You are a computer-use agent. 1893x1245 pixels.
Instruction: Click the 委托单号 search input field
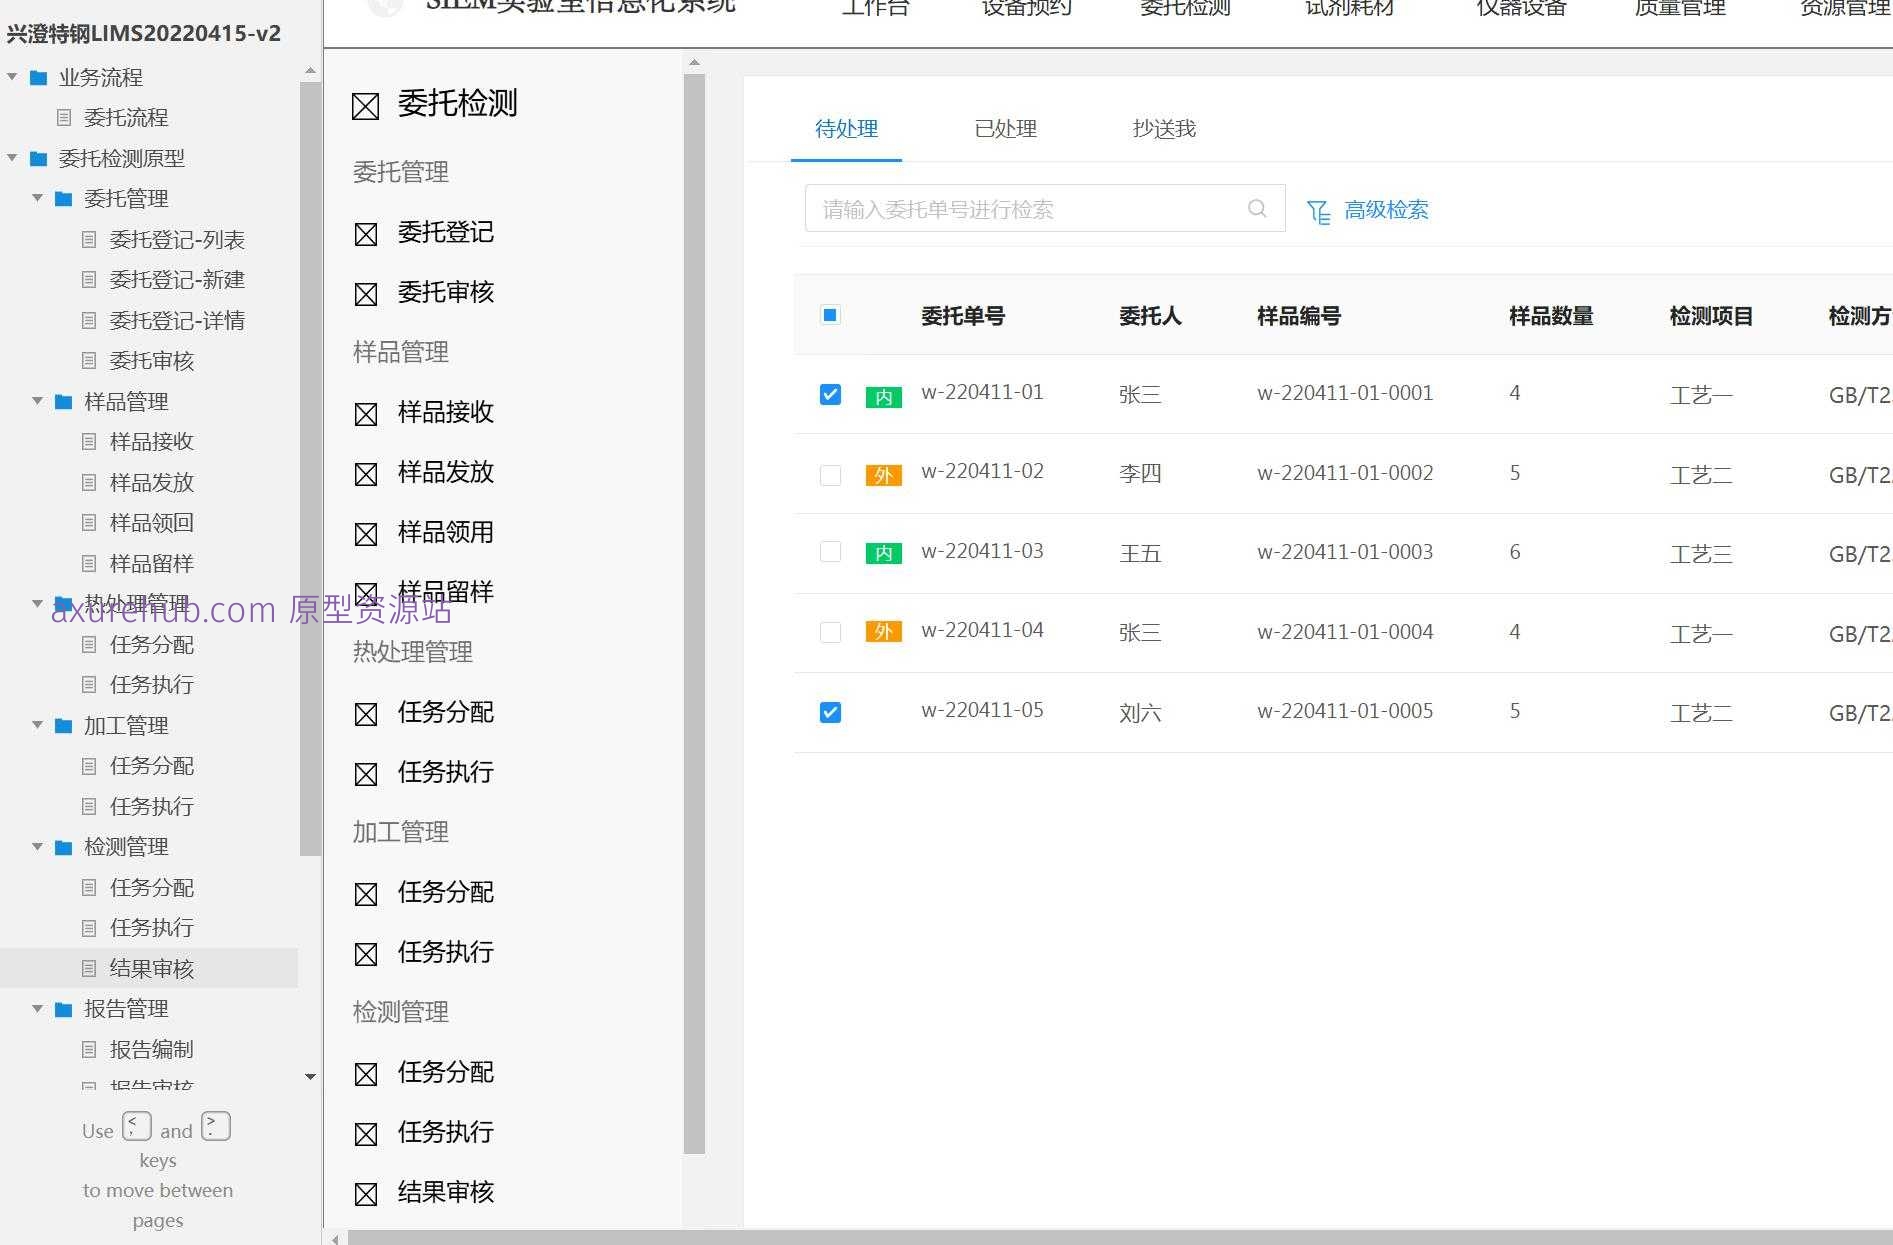click(1020, 208)
